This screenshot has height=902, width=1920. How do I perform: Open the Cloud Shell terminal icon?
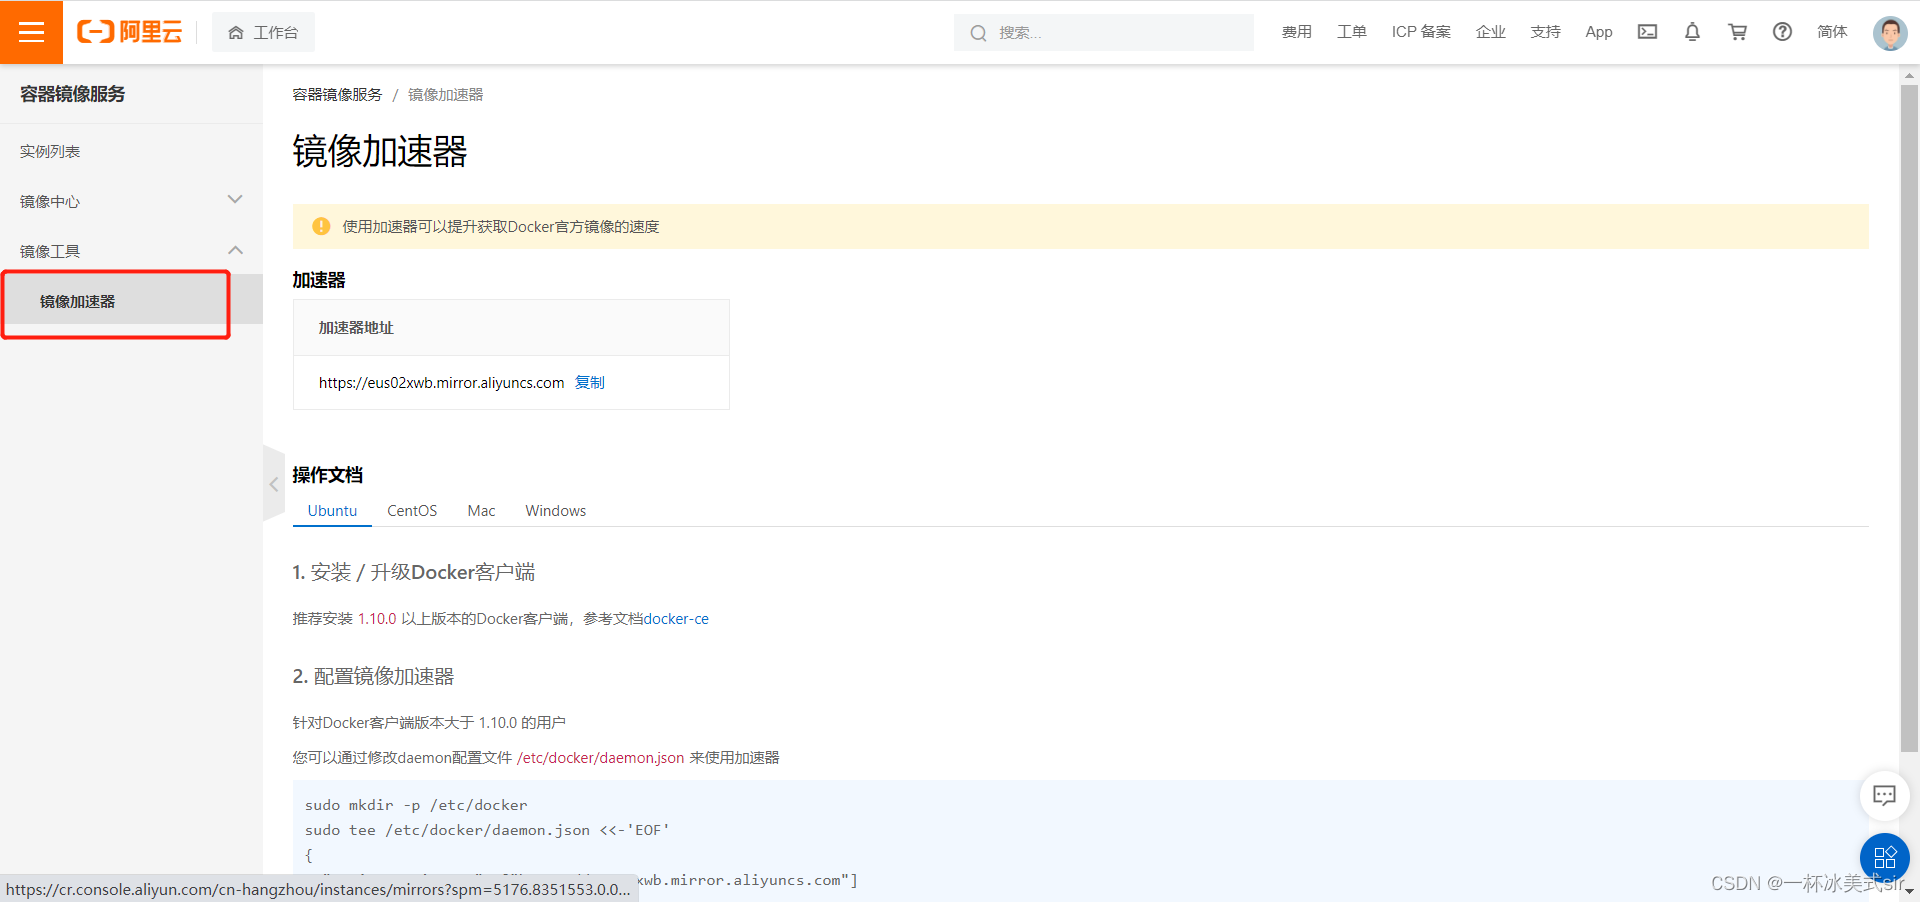[1647, 32]
